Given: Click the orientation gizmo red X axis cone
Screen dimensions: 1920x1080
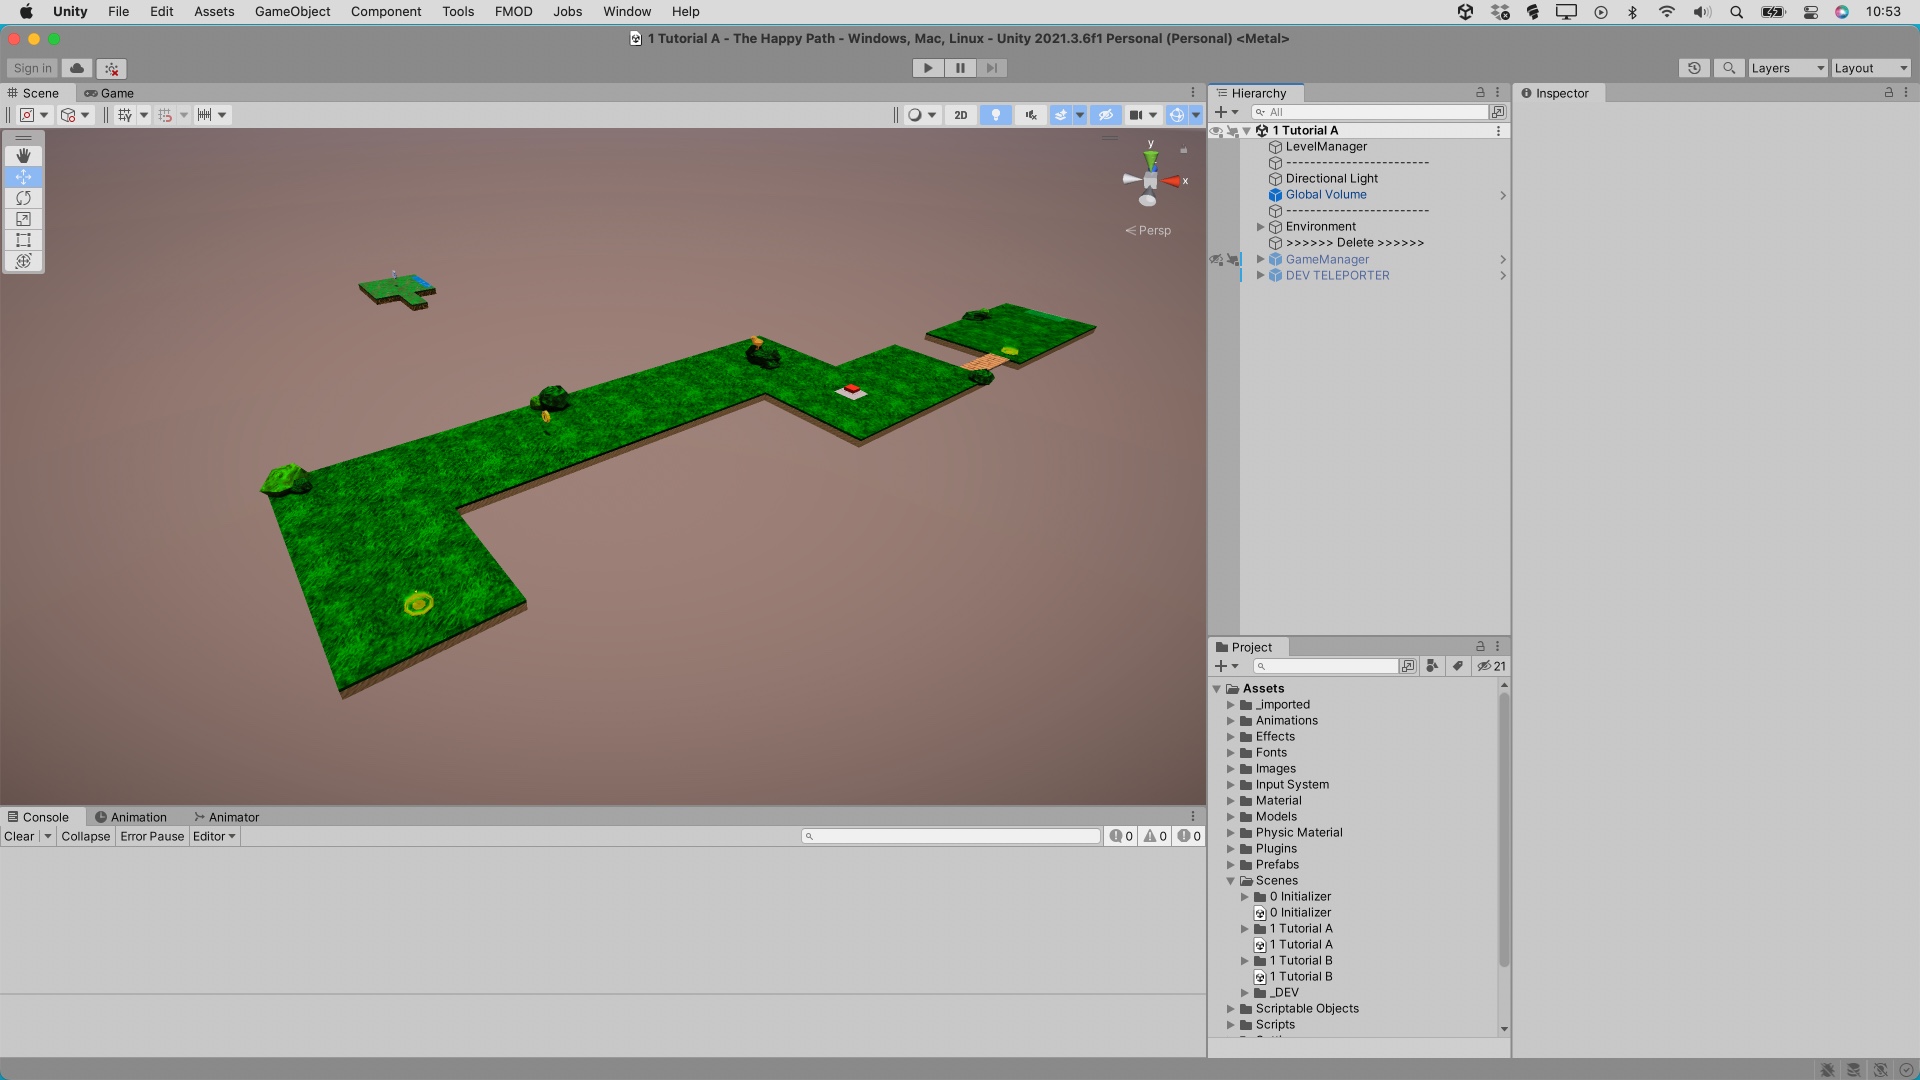Looking at the screenshot, I should click(1172, 181).
